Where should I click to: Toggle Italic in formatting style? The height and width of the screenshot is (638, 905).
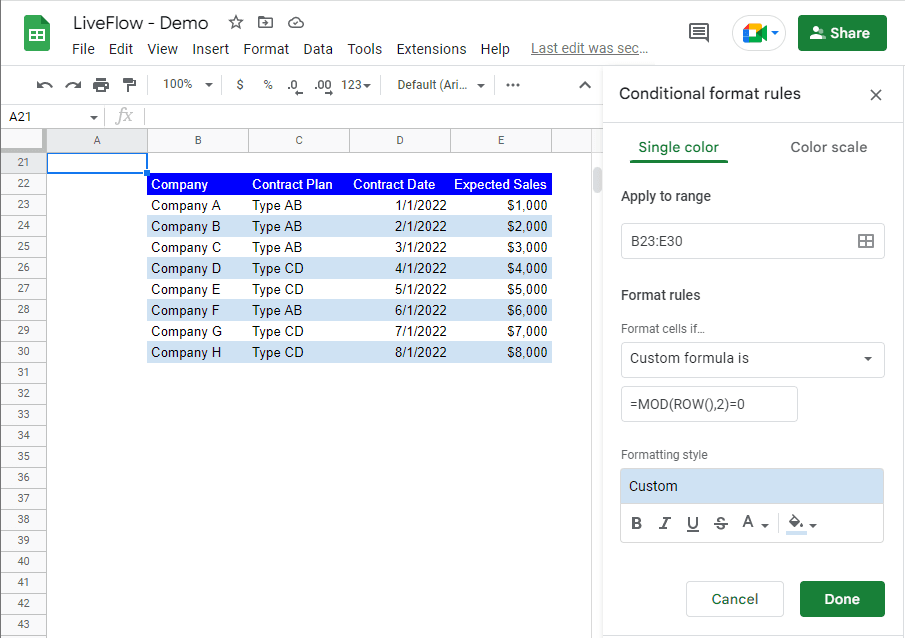pyautogui.click(x=665, y=523)
